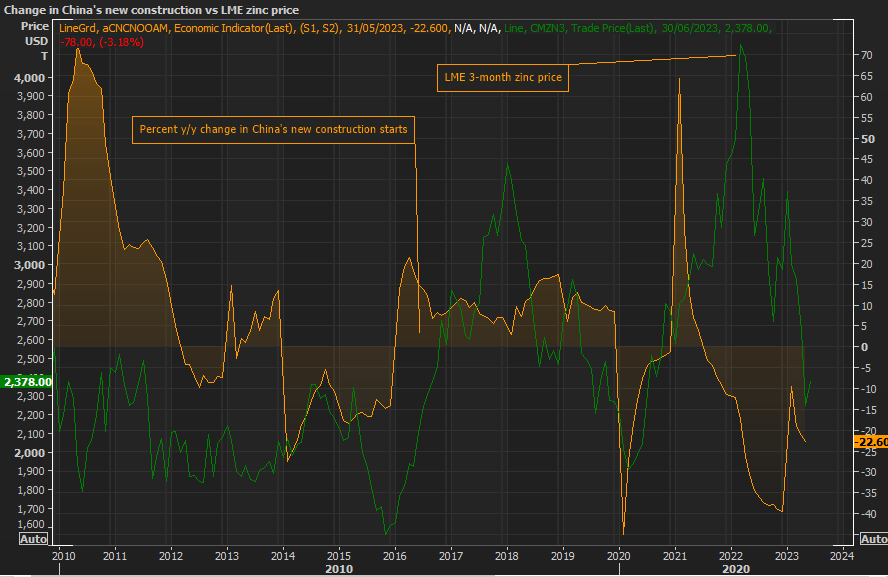Click the 3,000 level on price axis
This screenshot has width=888, height=577.
click(x=30, y=265)
